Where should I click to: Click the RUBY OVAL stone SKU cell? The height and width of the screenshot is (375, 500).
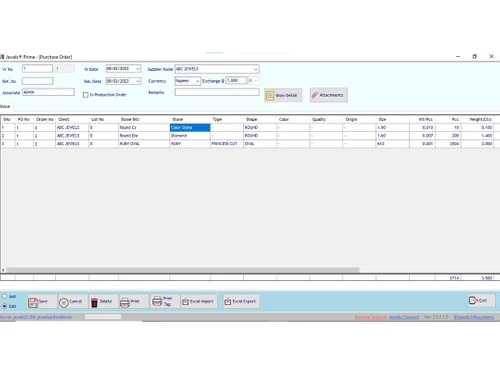tap(144, 144)
